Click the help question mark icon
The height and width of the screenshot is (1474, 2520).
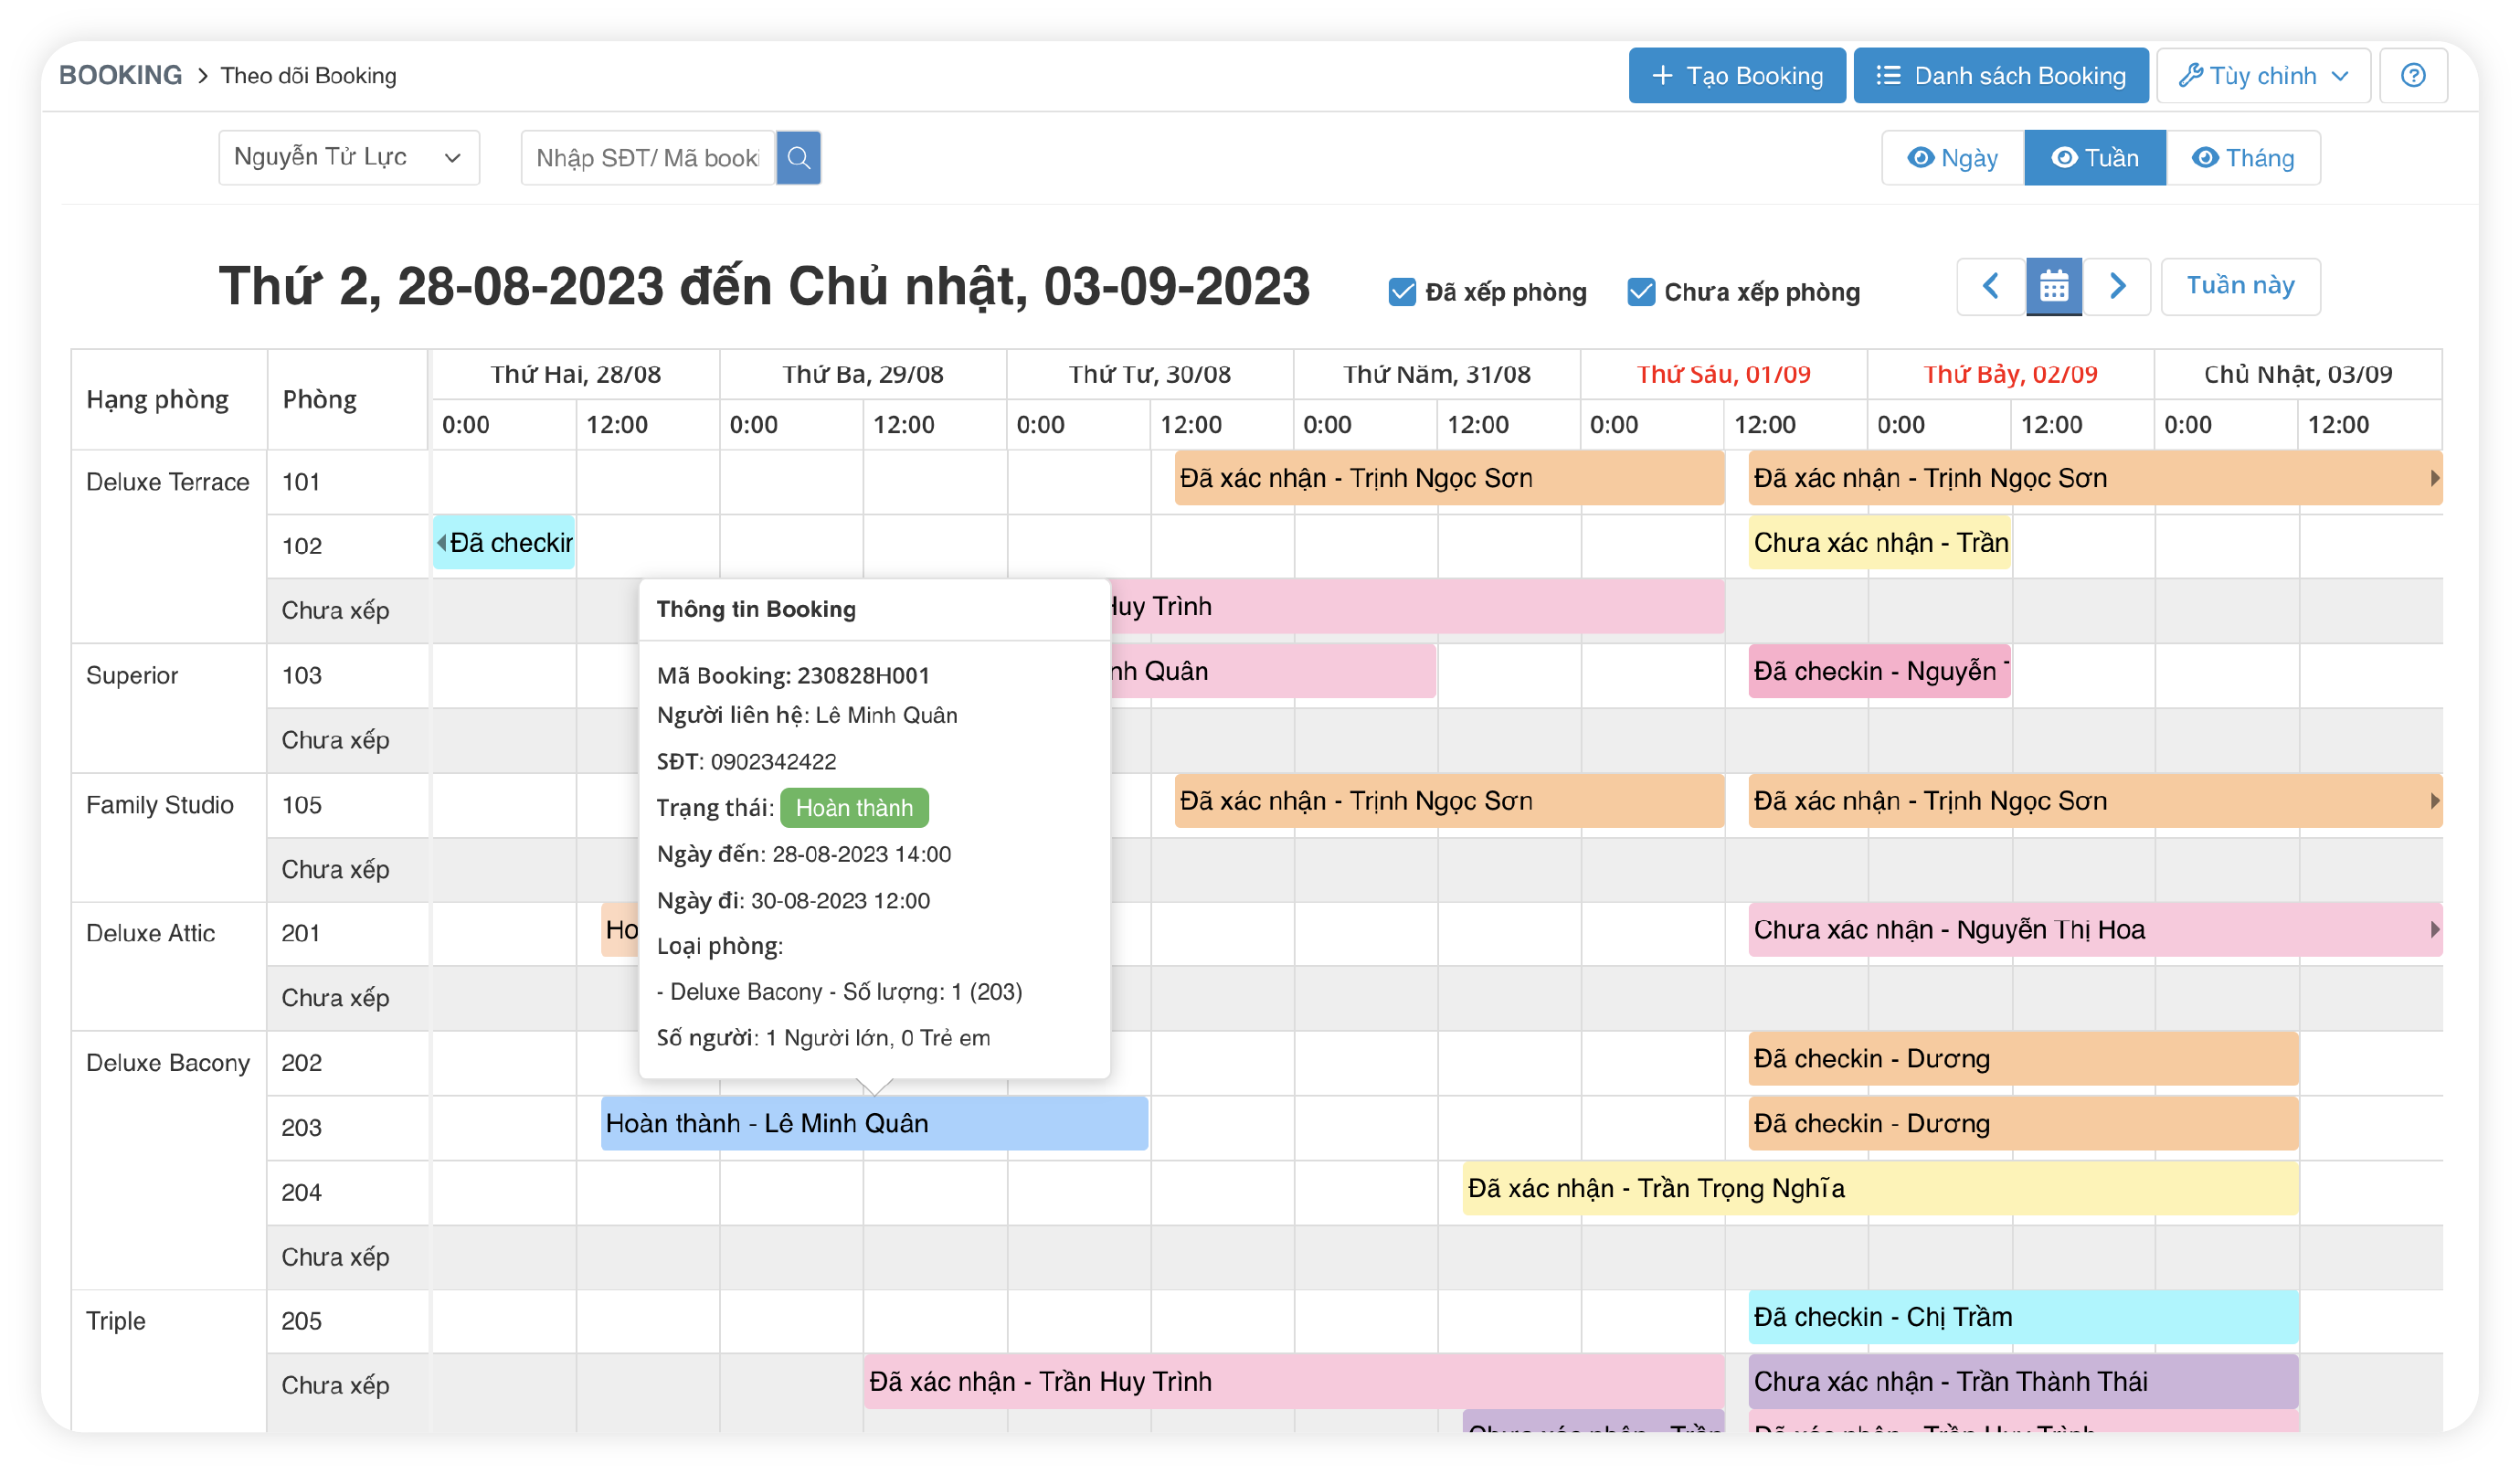[x=2412, y=76]
